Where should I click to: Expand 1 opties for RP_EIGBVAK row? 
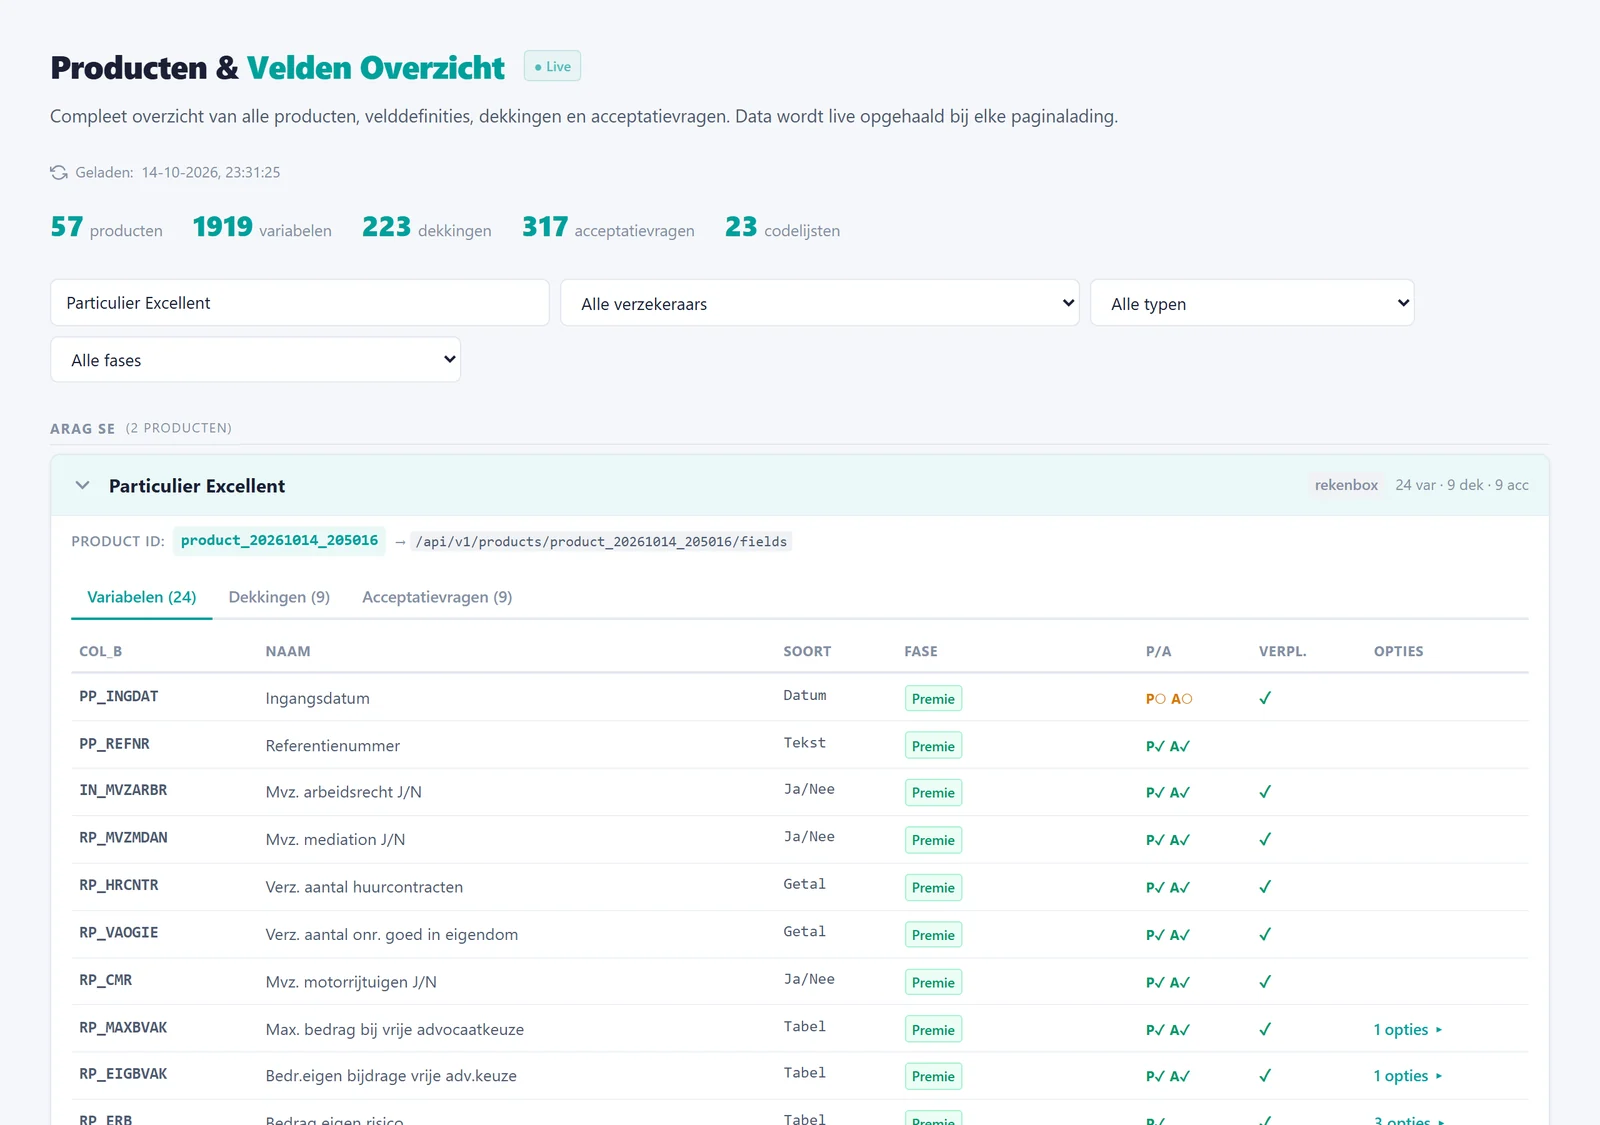click(x=1408, y=1076)
